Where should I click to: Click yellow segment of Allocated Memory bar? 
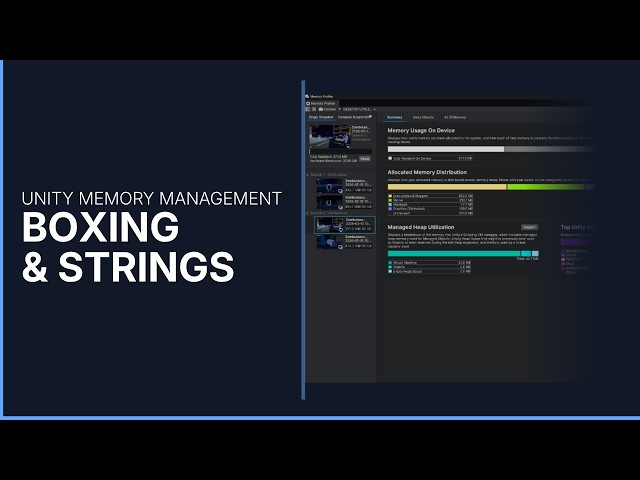pyautogui.click(x=447, y=187)
